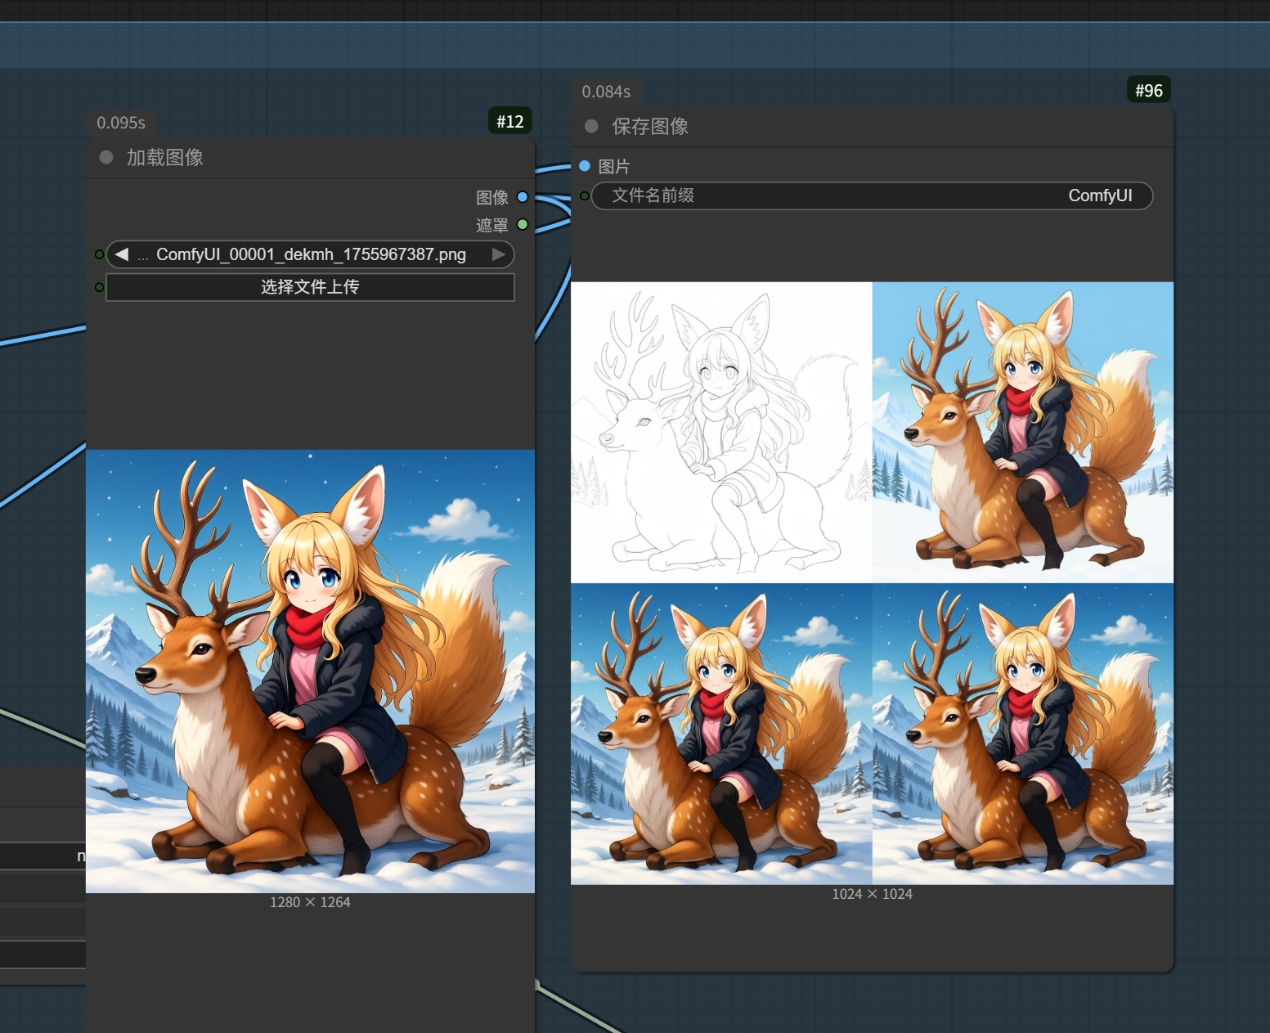Screen dimensions: 1270x1033
Task: Open the ComfyUI_00001_dekmh image file dropdown
Action: click(310, 255)
